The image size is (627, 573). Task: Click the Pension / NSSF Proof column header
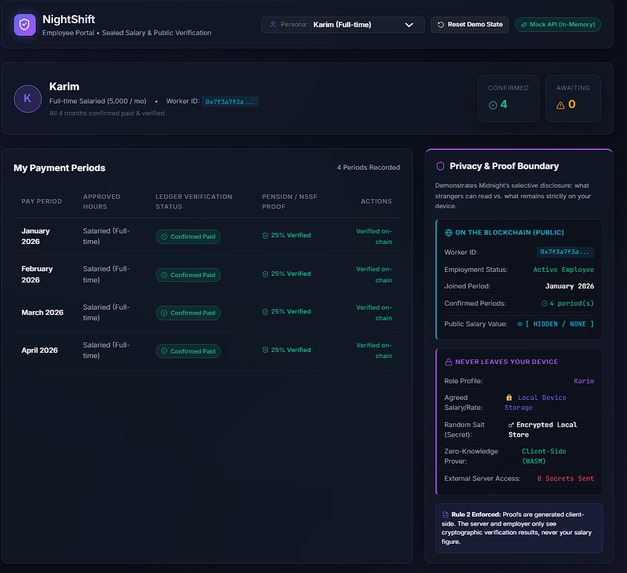[x=290, y=202]
